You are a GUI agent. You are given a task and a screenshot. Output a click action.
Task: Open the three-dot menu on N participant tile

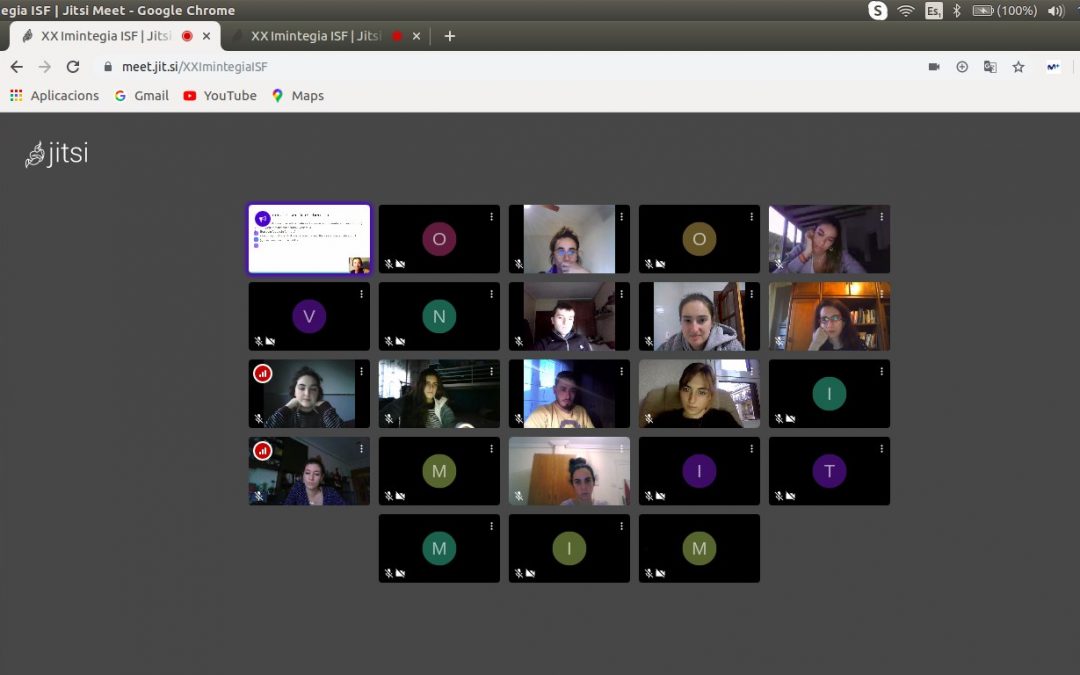coord(491,294)
